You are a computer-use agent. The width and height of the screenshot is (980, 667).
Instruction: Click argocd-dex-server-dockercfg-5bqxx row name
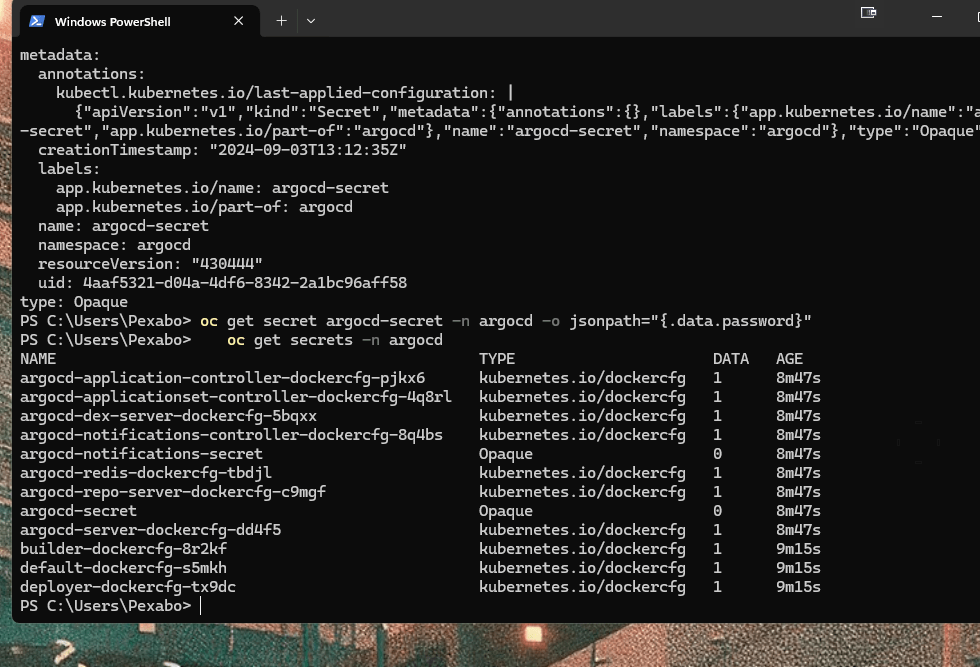click(x=168, y=416)
